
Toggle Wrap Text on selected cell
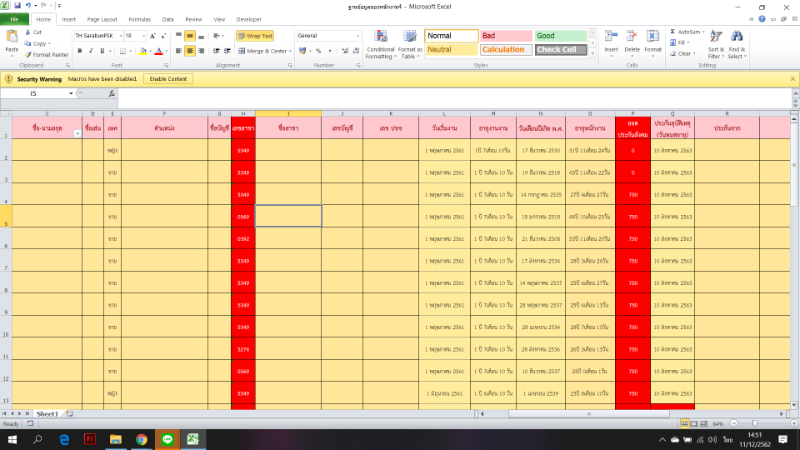[x=254, y=36]
